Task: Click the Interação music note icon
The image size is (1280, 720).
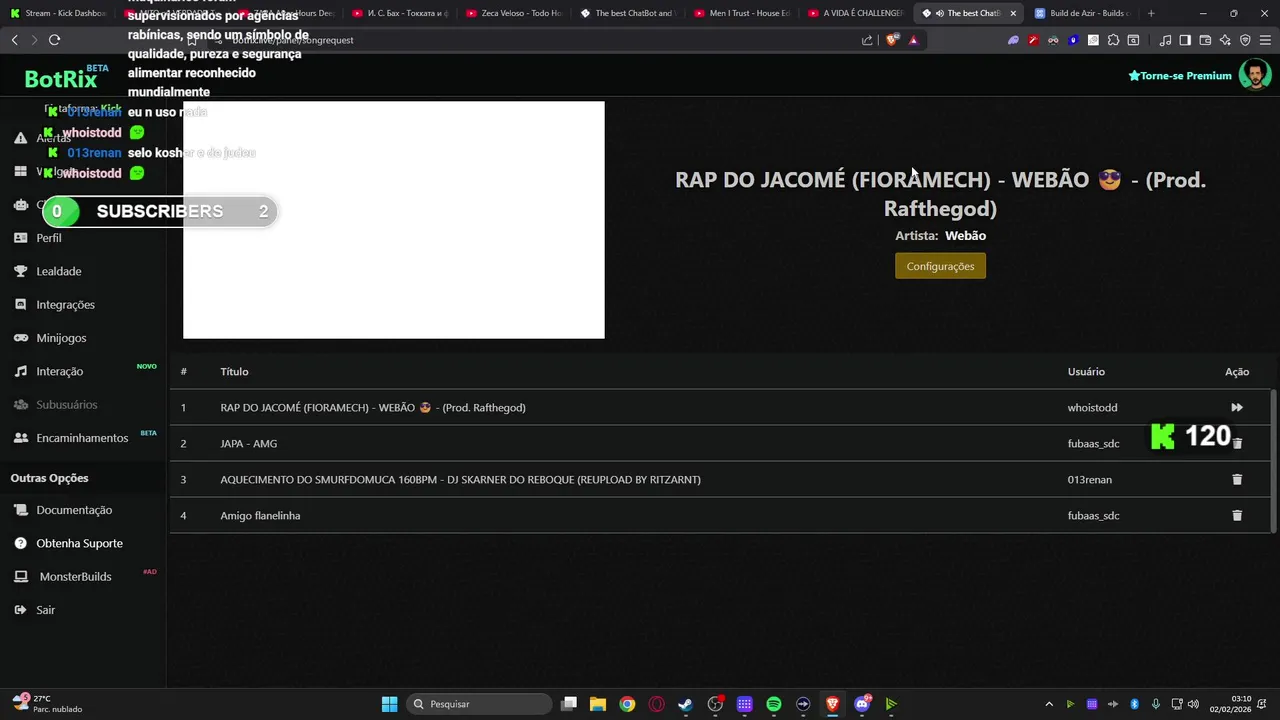Action: click(x=20, y=371)
